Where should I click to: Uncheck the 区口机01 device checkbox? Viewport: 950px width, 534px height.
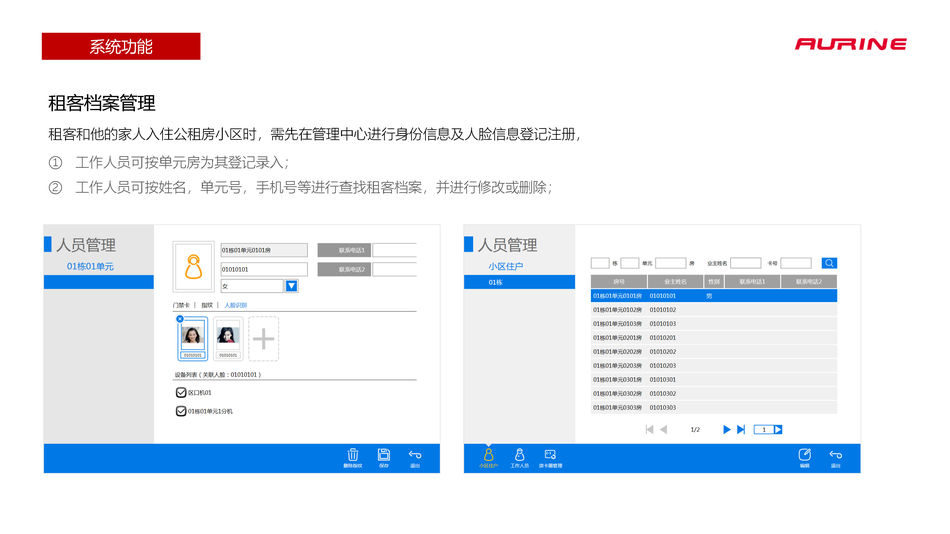click(x=181, y=393)
